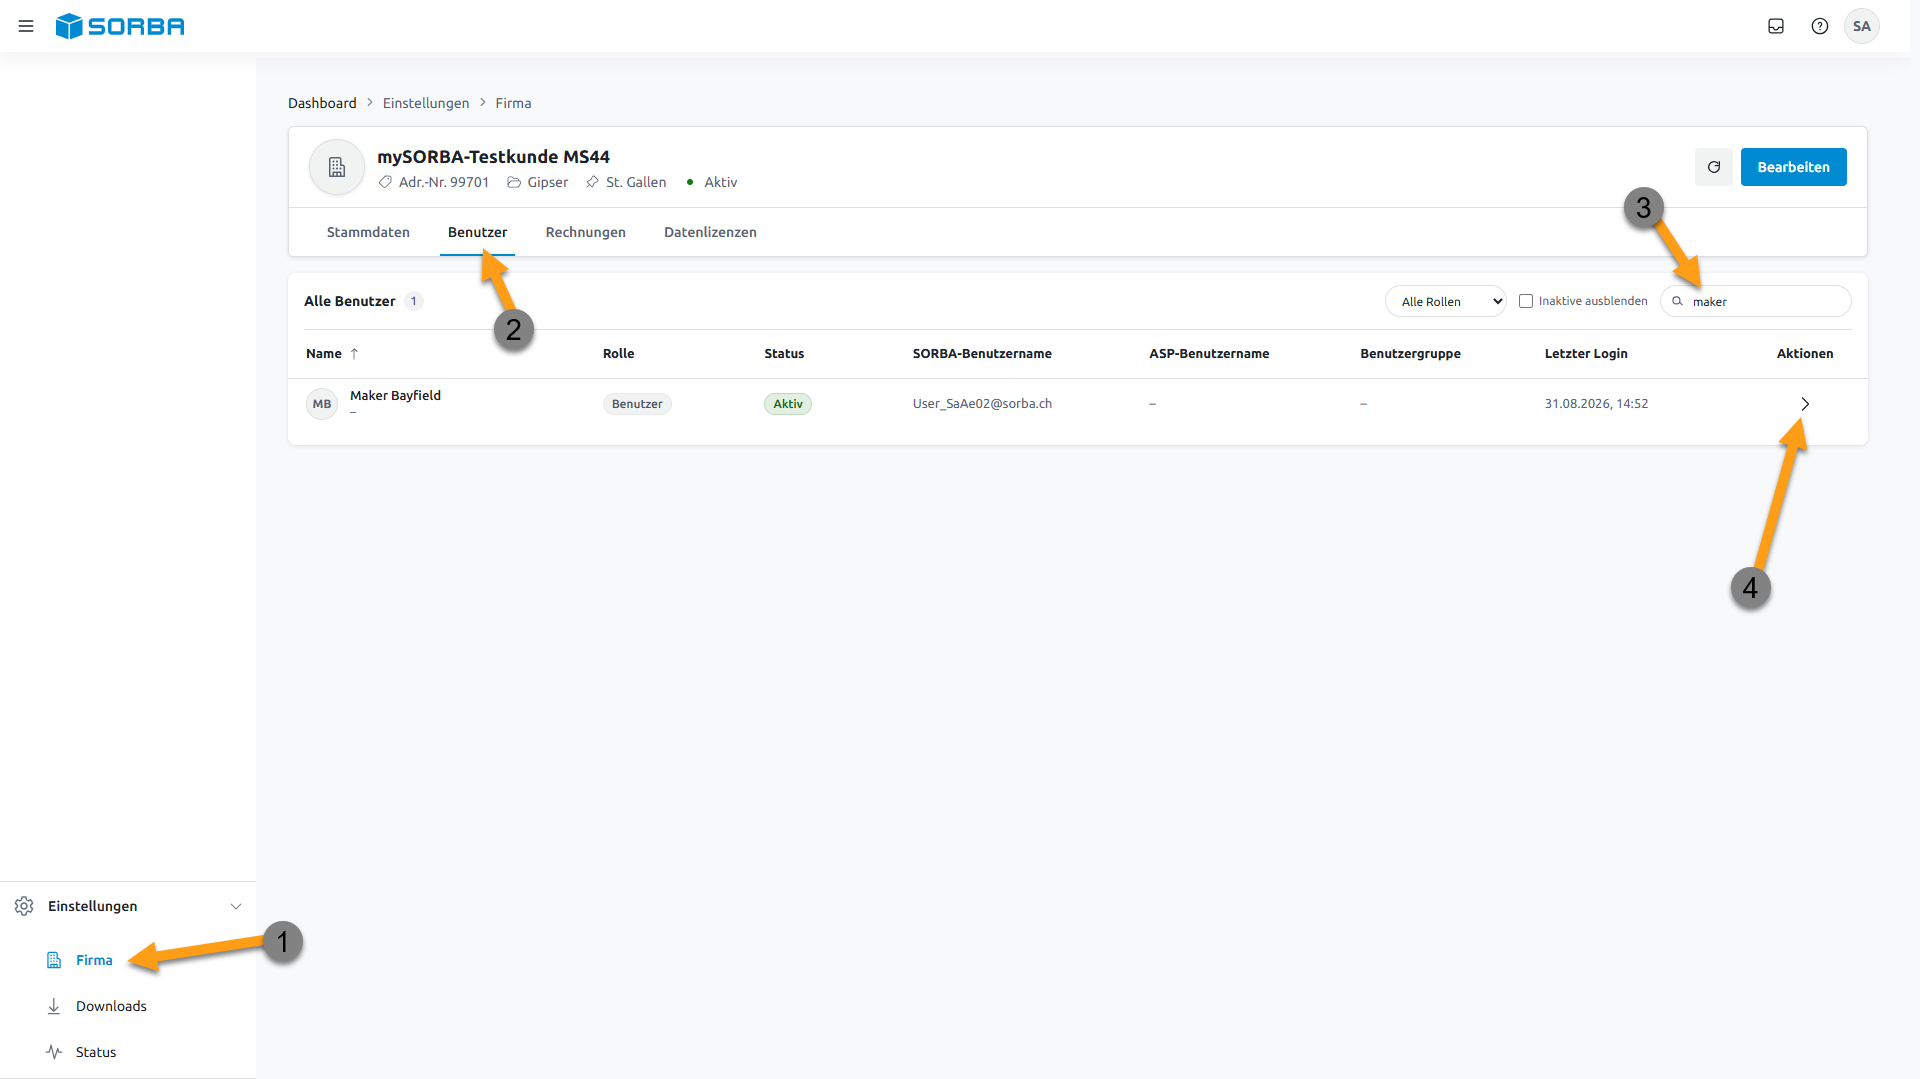Click the St. Gallen pin icon
The width and height of the screenshot is (1920, 1079).
[592, 182]
